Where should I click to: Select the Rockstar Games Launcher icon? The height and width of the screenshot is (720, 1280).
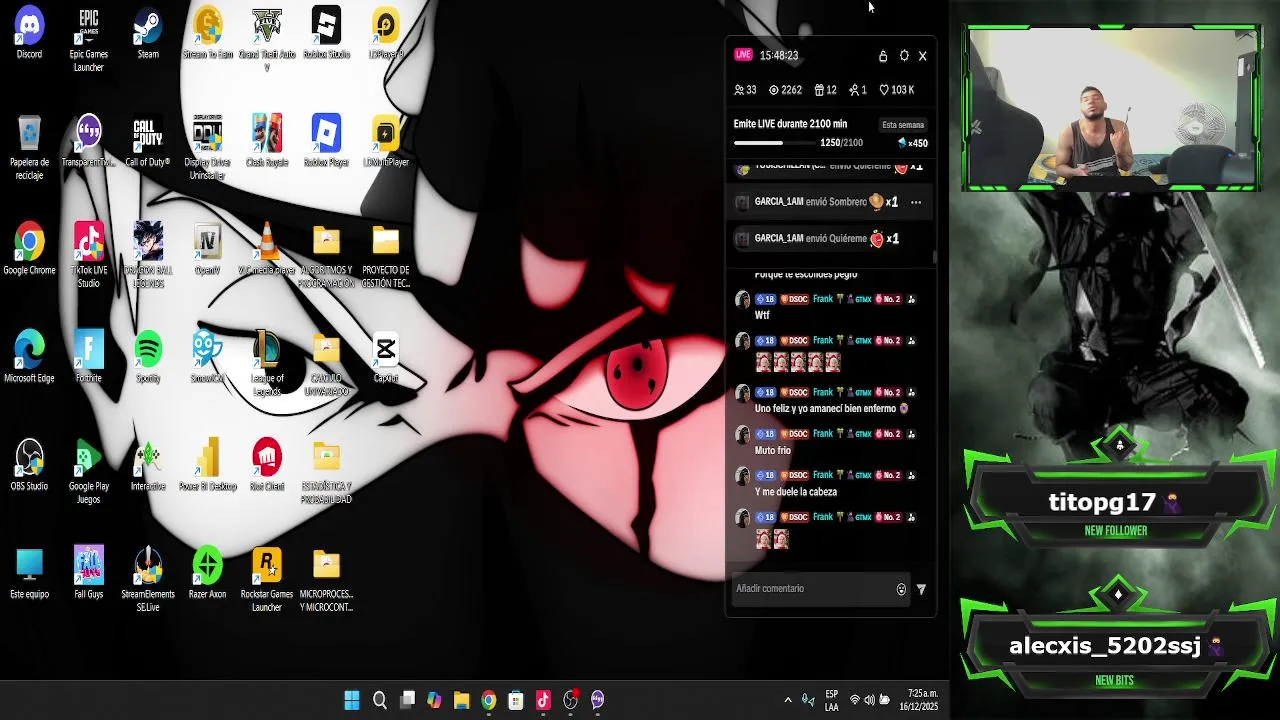click(x=266, y=580)
